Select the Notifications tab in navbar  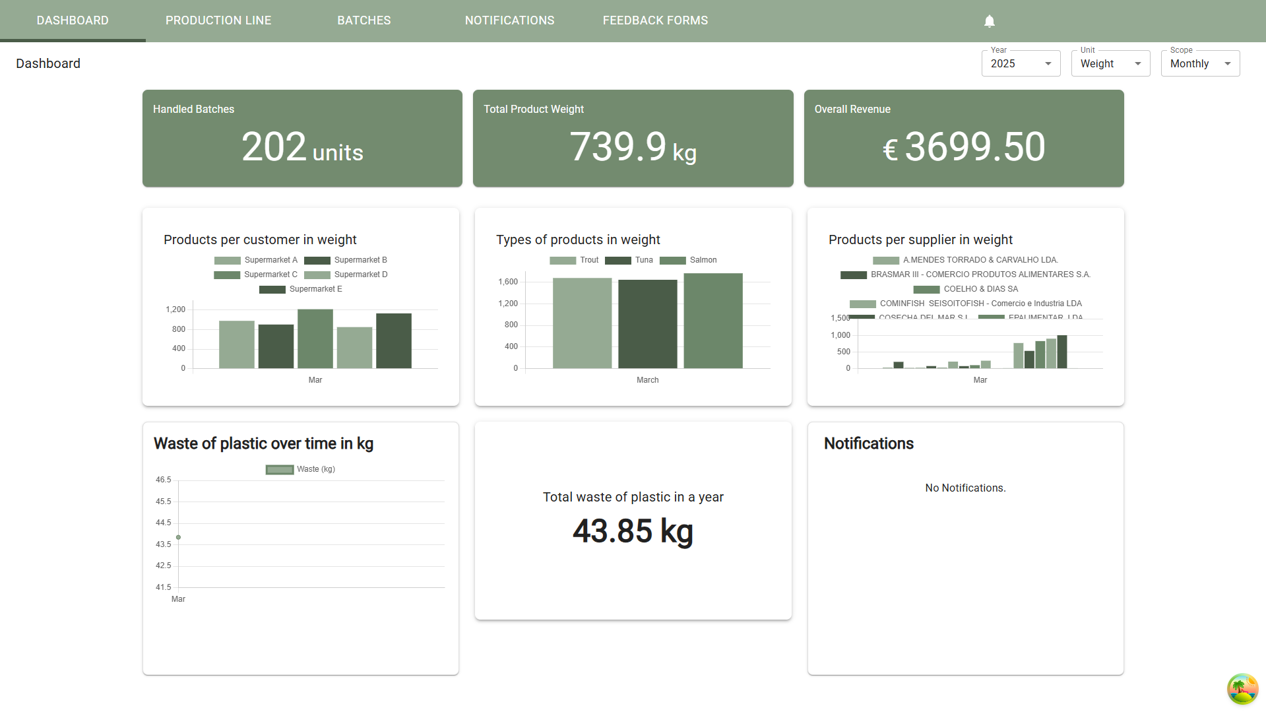[509, 21]
